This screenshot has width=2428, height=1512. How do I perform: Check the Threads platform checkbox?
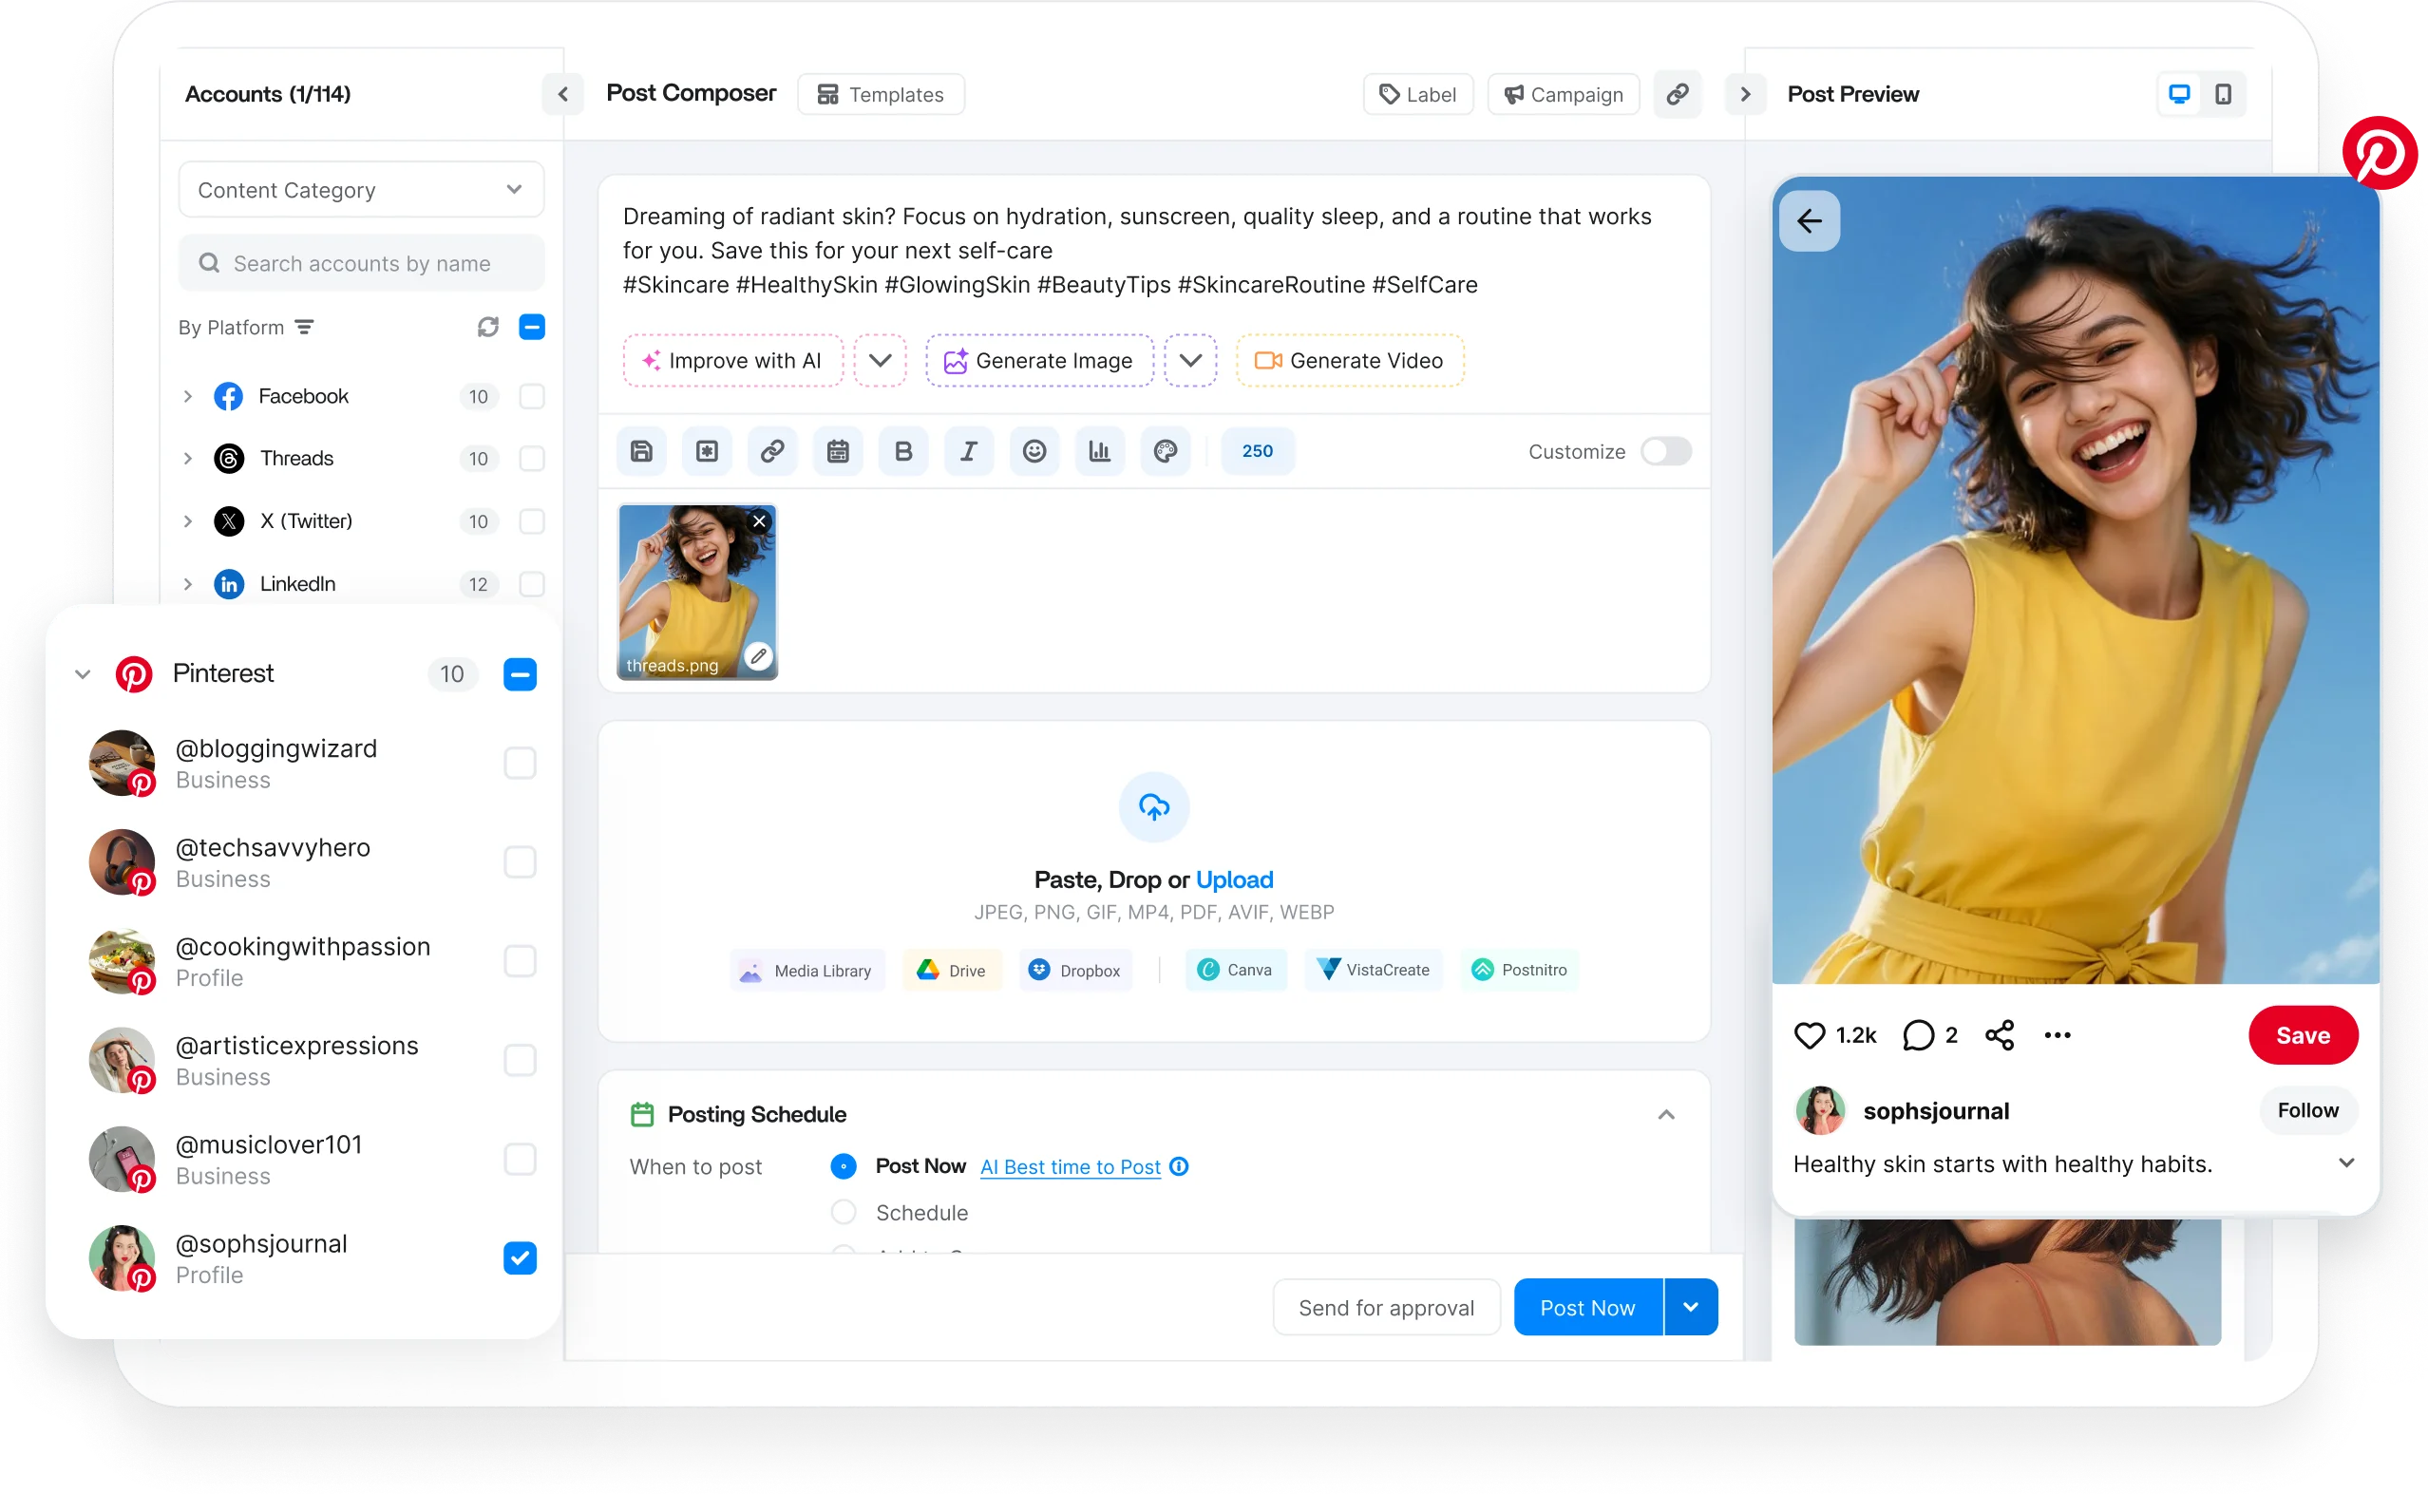tap(532, 458)
